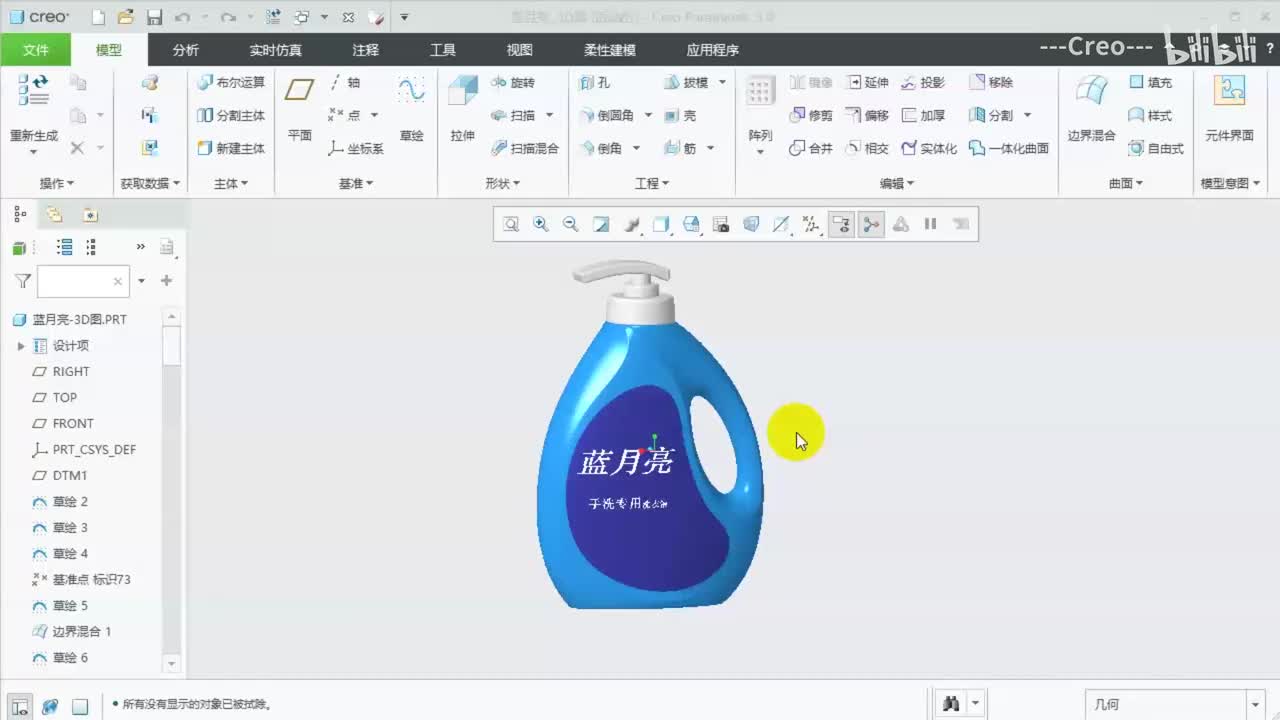
Task: Open the Surfaces (曲面) group dropdown
Action: coord(1126,183)
